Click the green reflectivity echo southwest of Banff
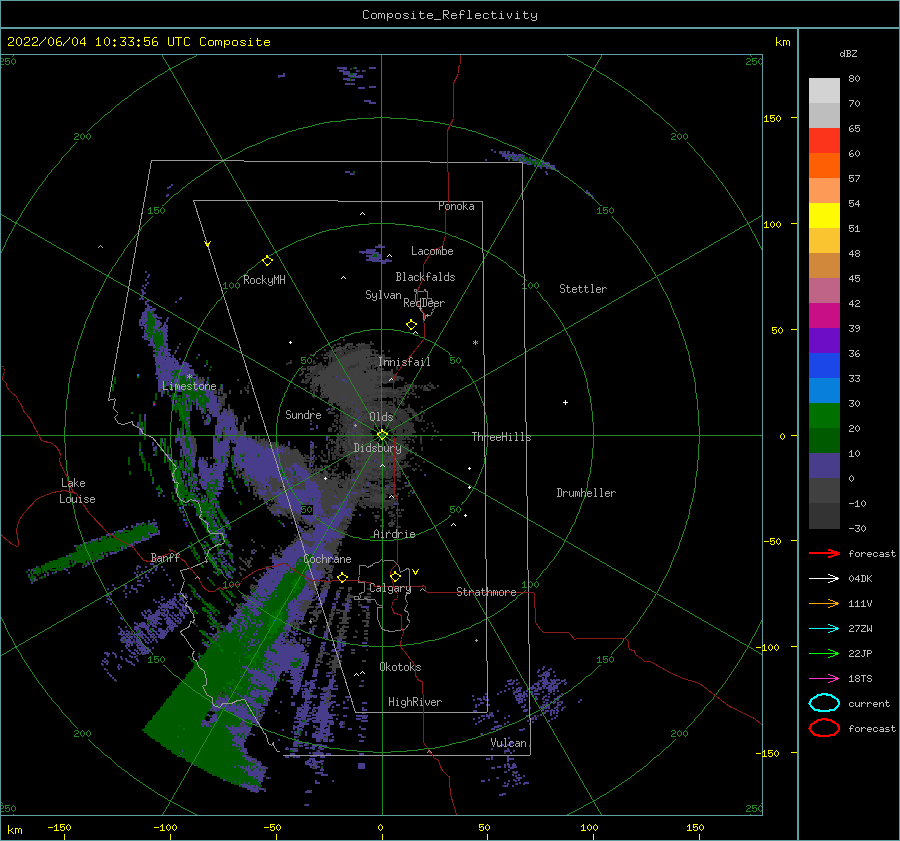The width and height of the screenshot is (900, 841). 95,550
